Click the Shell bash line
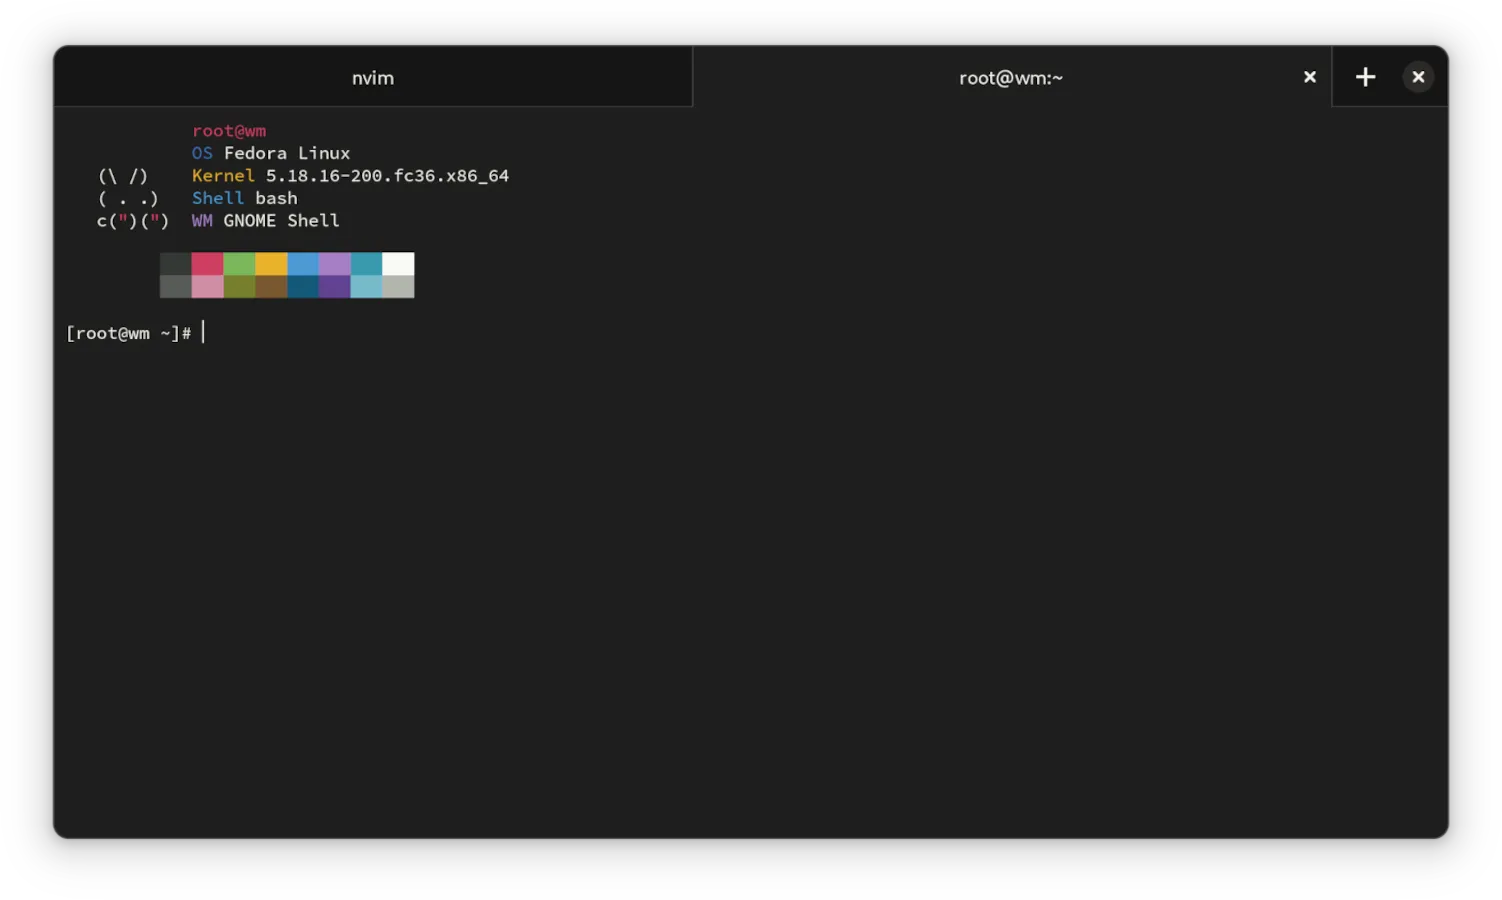 coord(244,198)
